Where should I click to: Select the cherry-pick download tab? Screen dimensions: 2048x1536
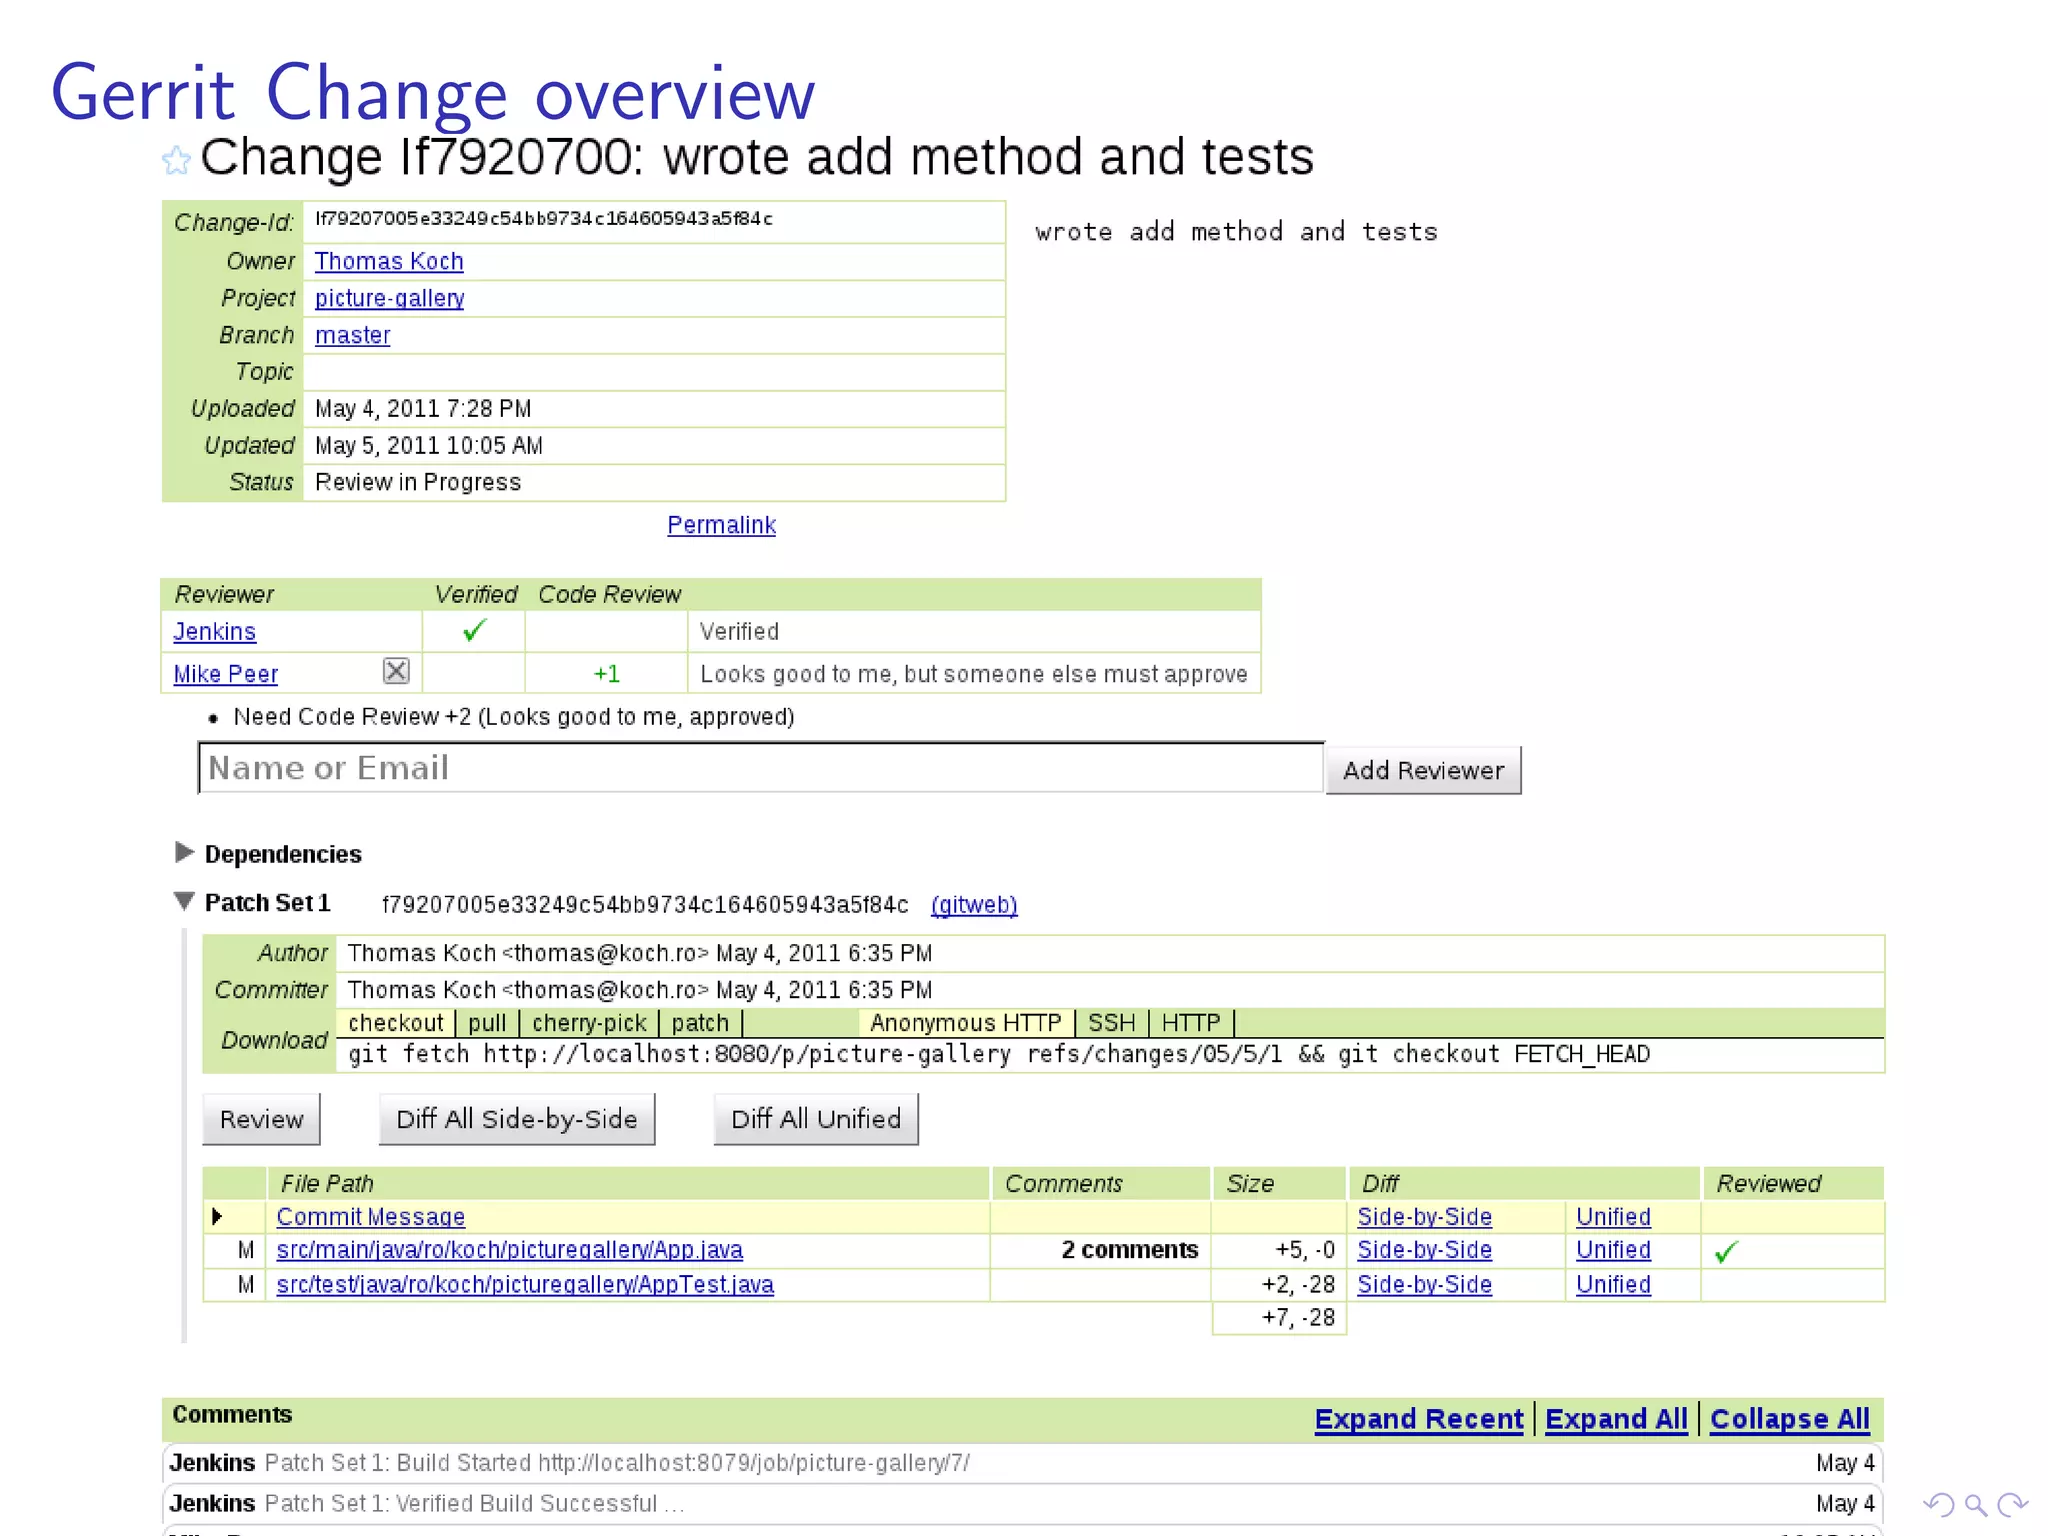[x=589, y=1023]
